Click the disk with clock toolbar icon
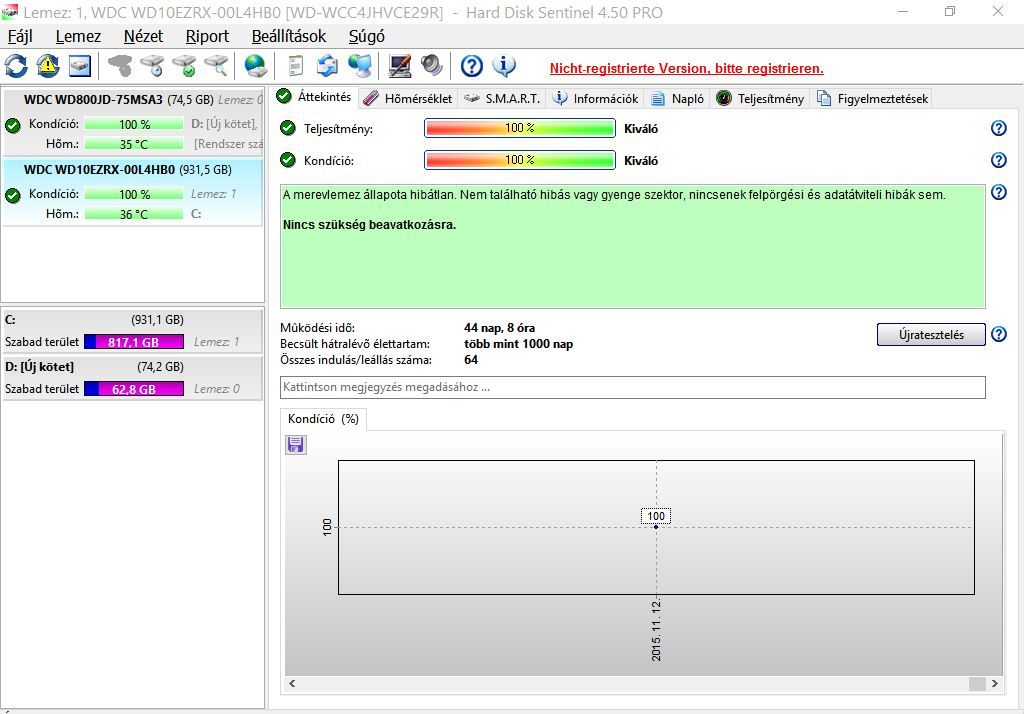The height and width of the screenshot is (714, 1024). pos(152,66)
